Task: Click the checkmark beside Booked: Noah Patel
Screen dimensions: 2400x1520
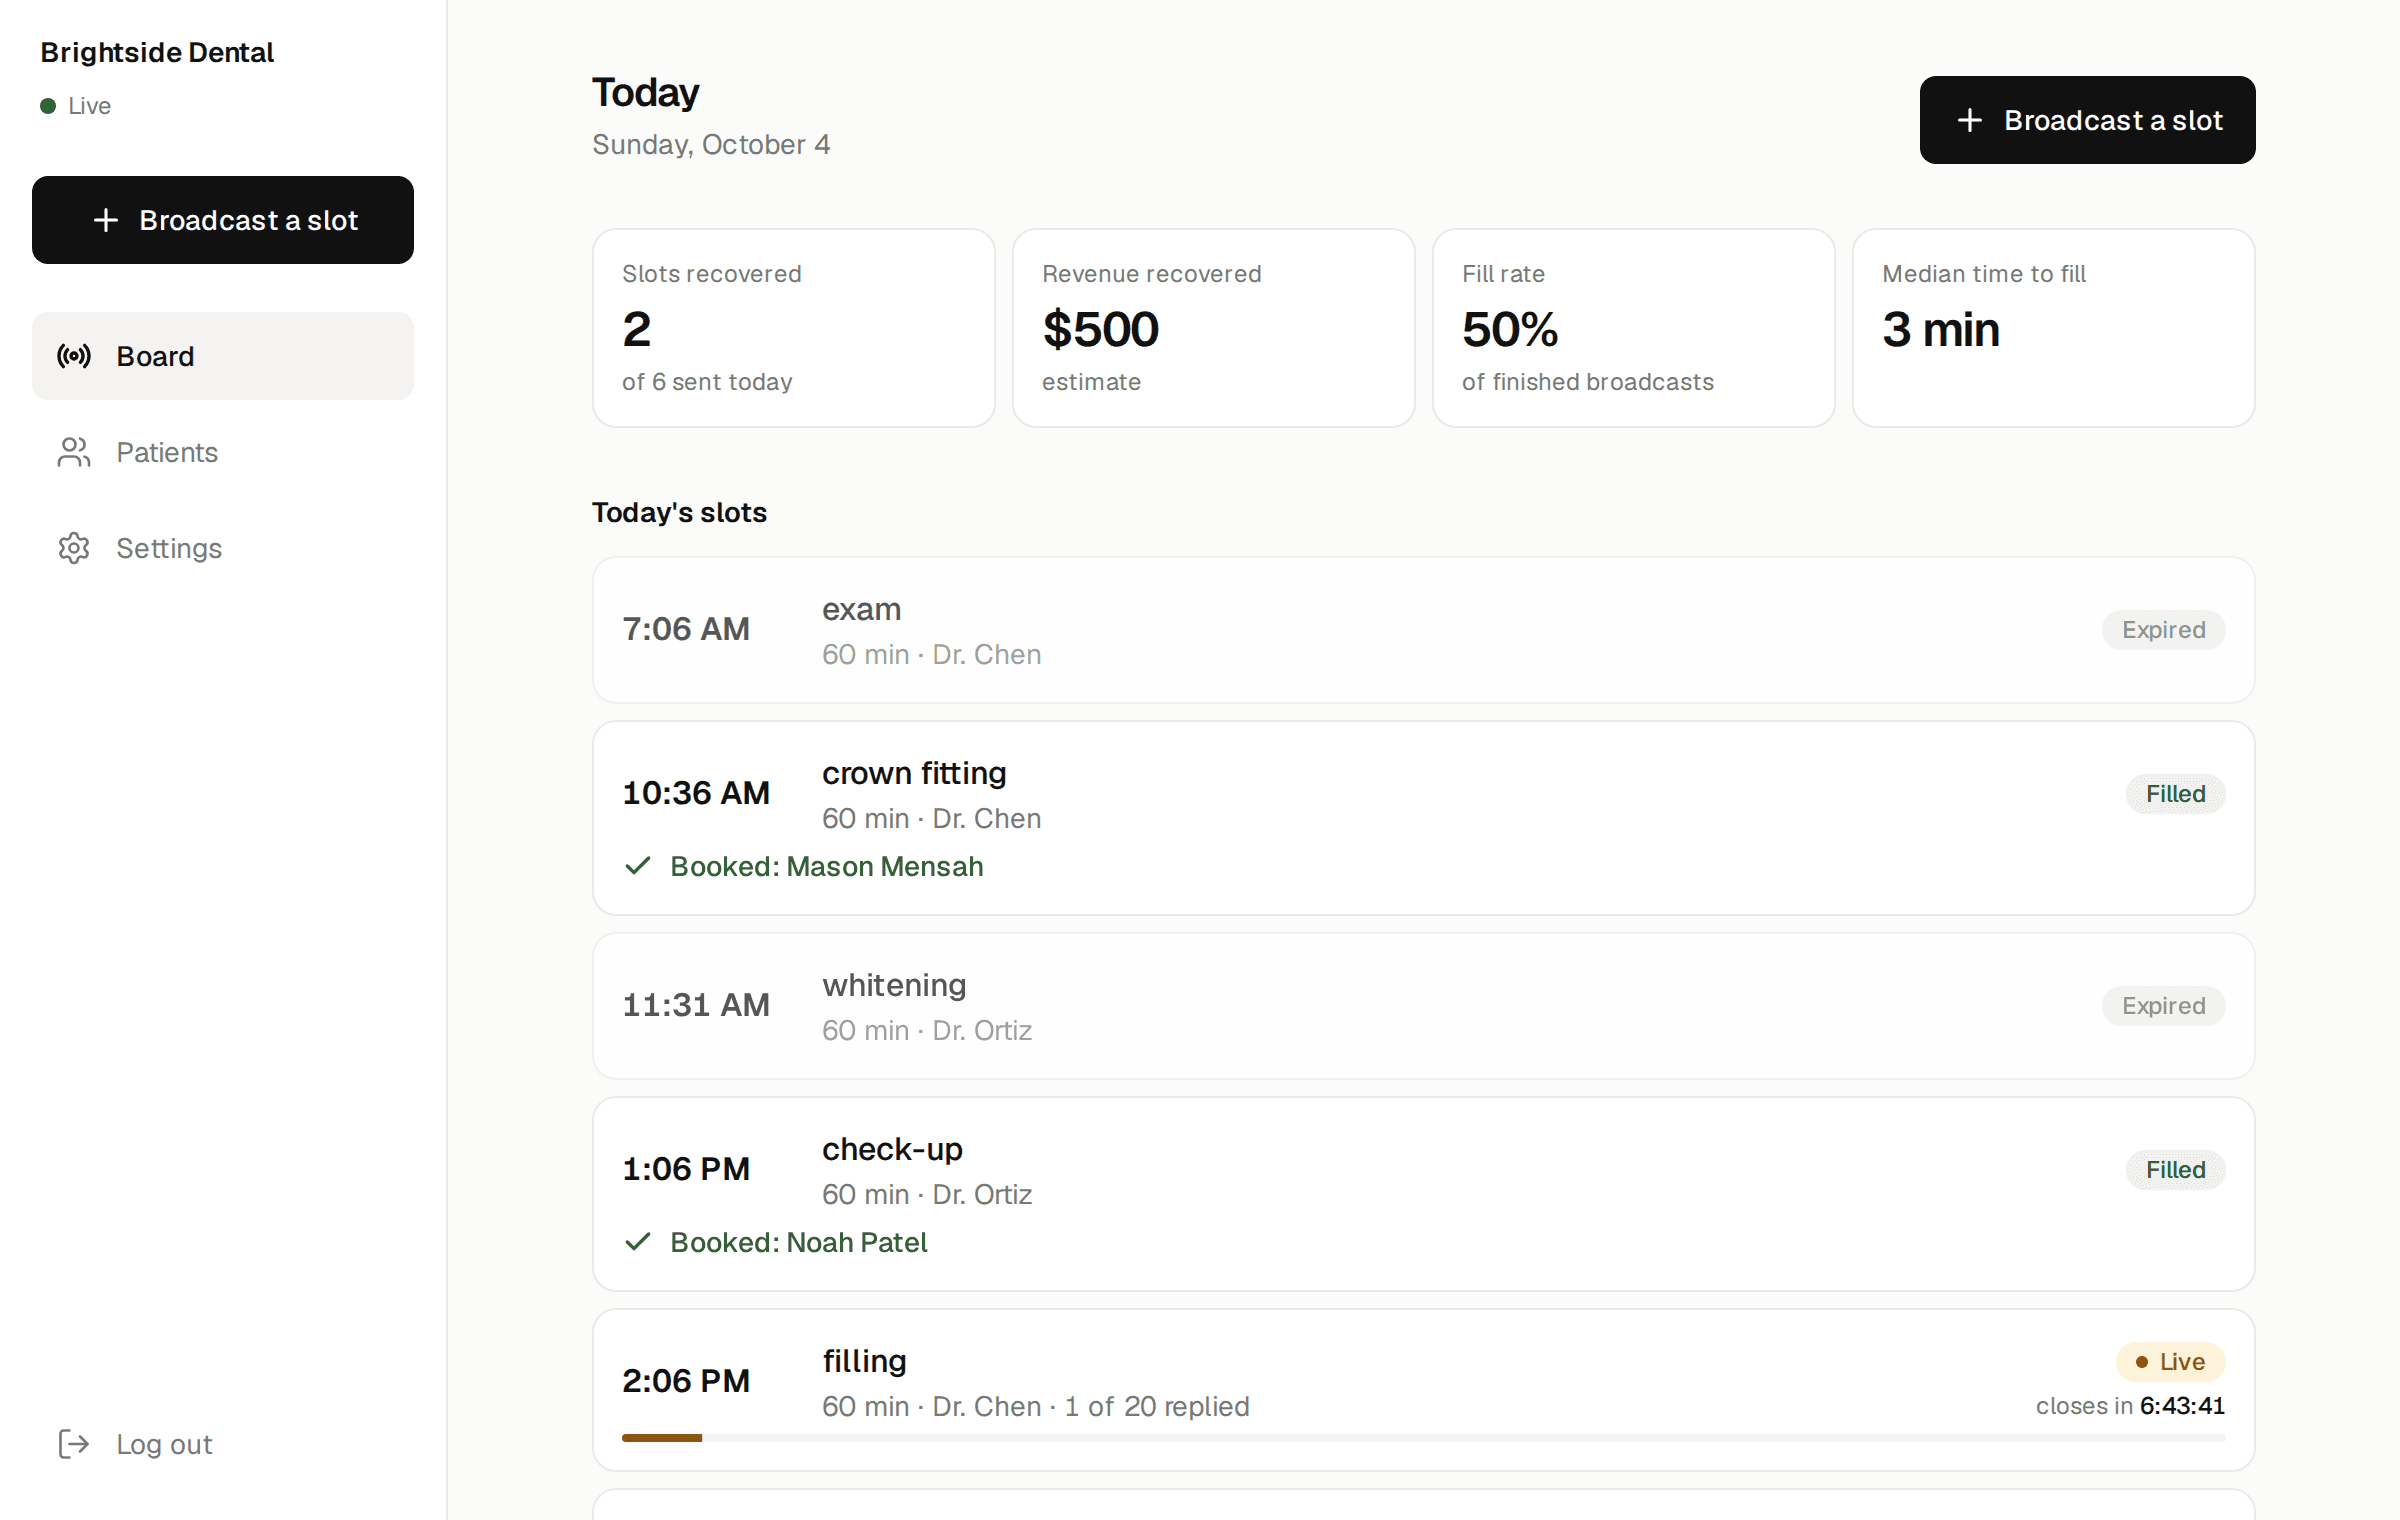Action: [x=638, y=1242]
